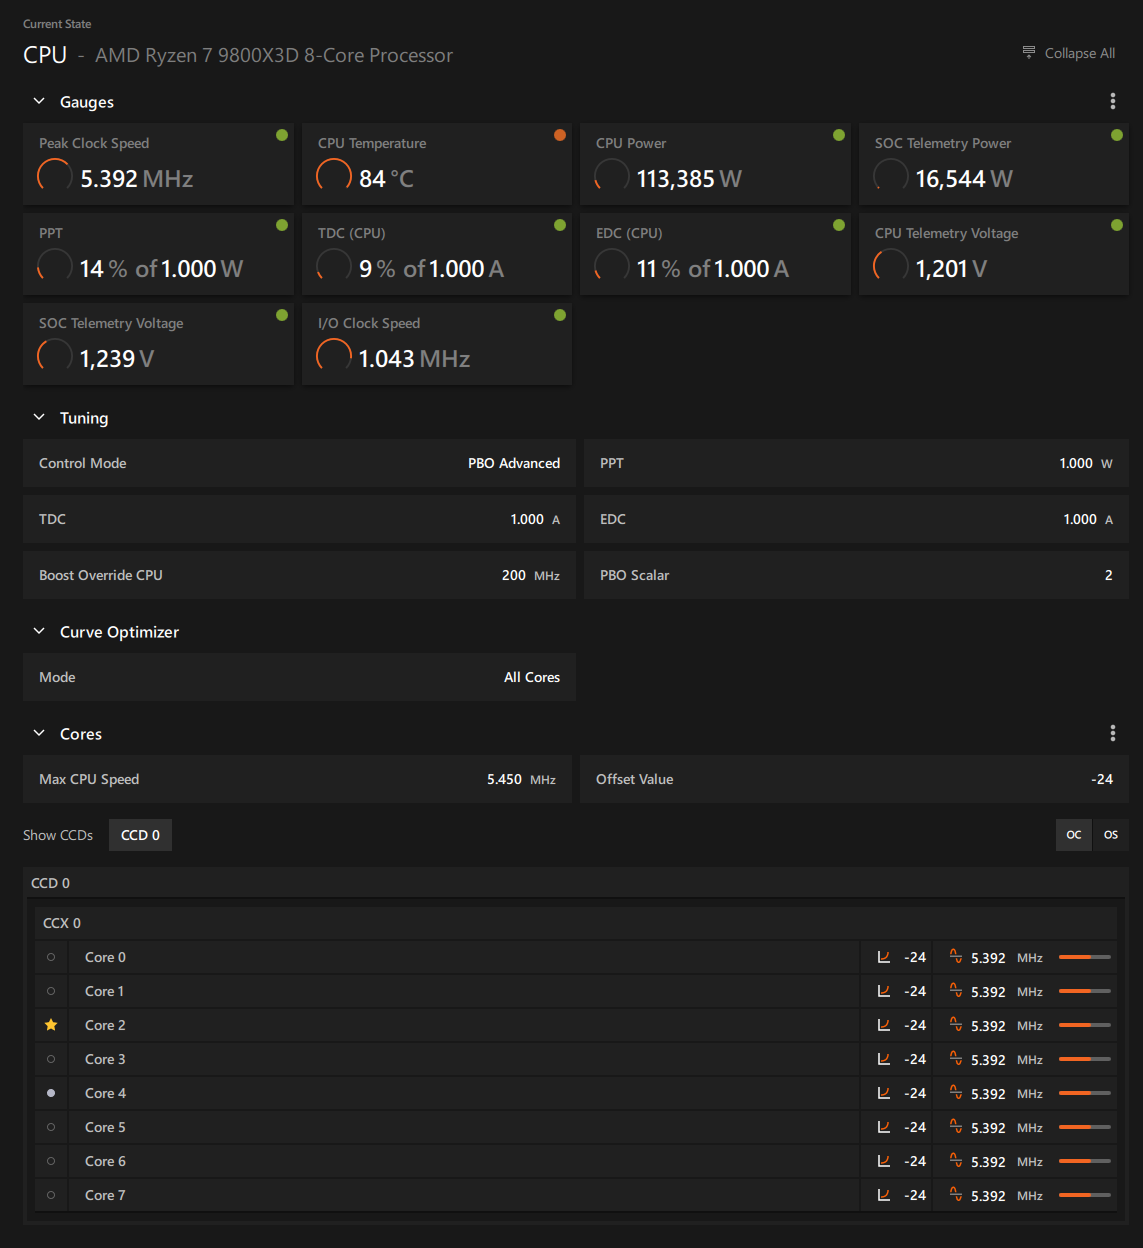Toggle the OC view button
The width and height of the screenshot is (1143, 1248).
1074,835
